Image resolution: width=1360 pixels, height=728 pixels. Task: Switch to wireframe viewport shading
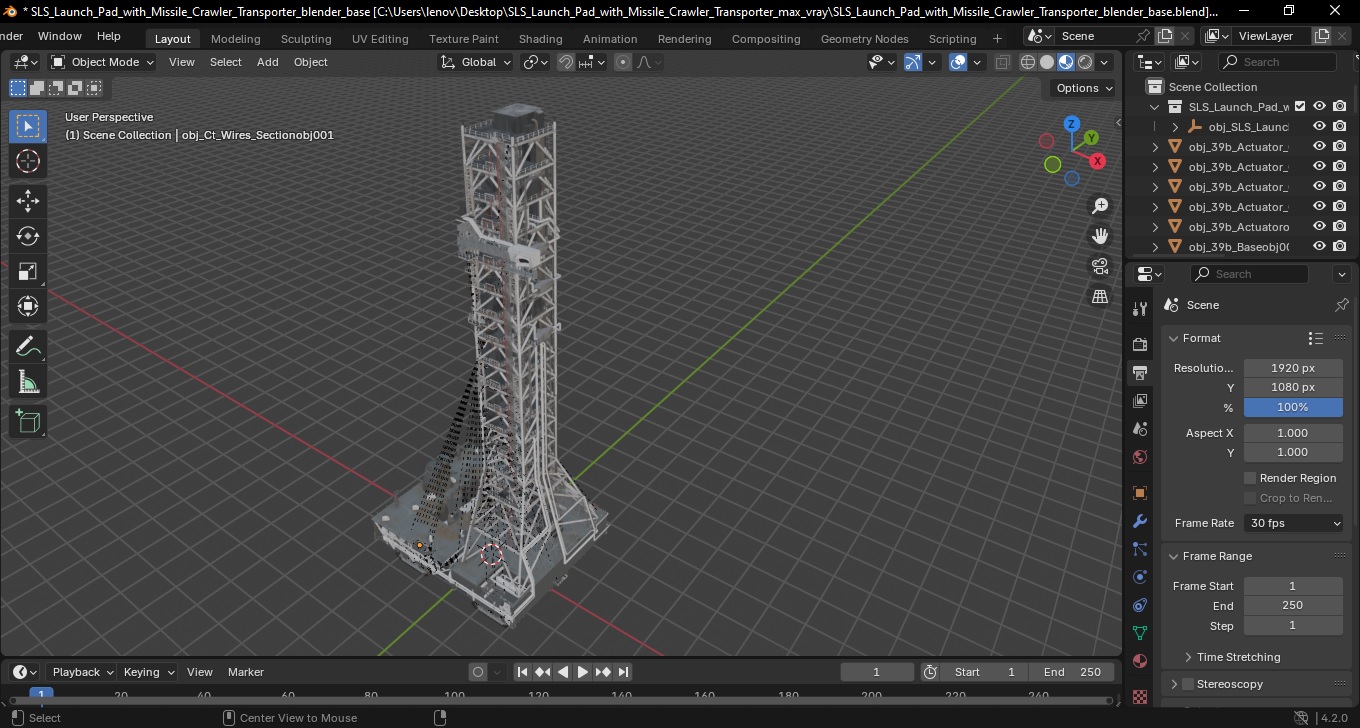[x=1028, y=62]
